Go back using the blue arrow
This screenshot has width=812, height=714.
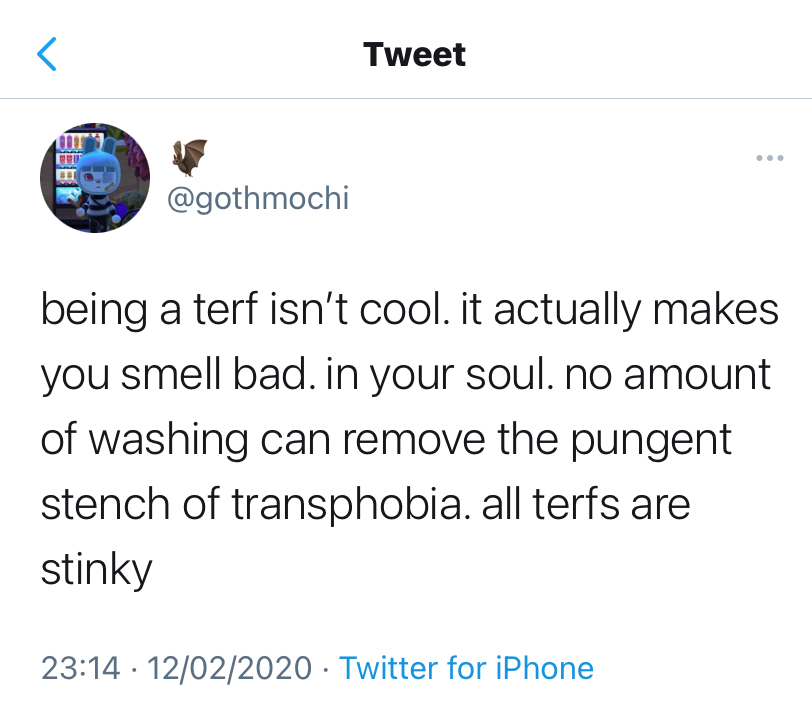pyautogui.click(x=47, y=53)
